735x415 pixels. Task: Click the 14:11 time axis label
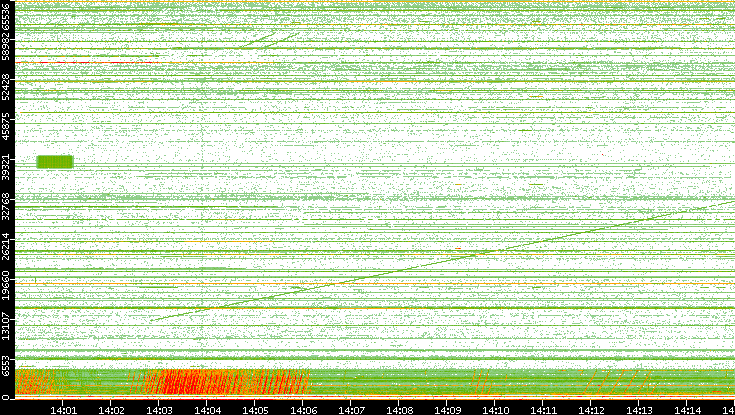point(543,410)
